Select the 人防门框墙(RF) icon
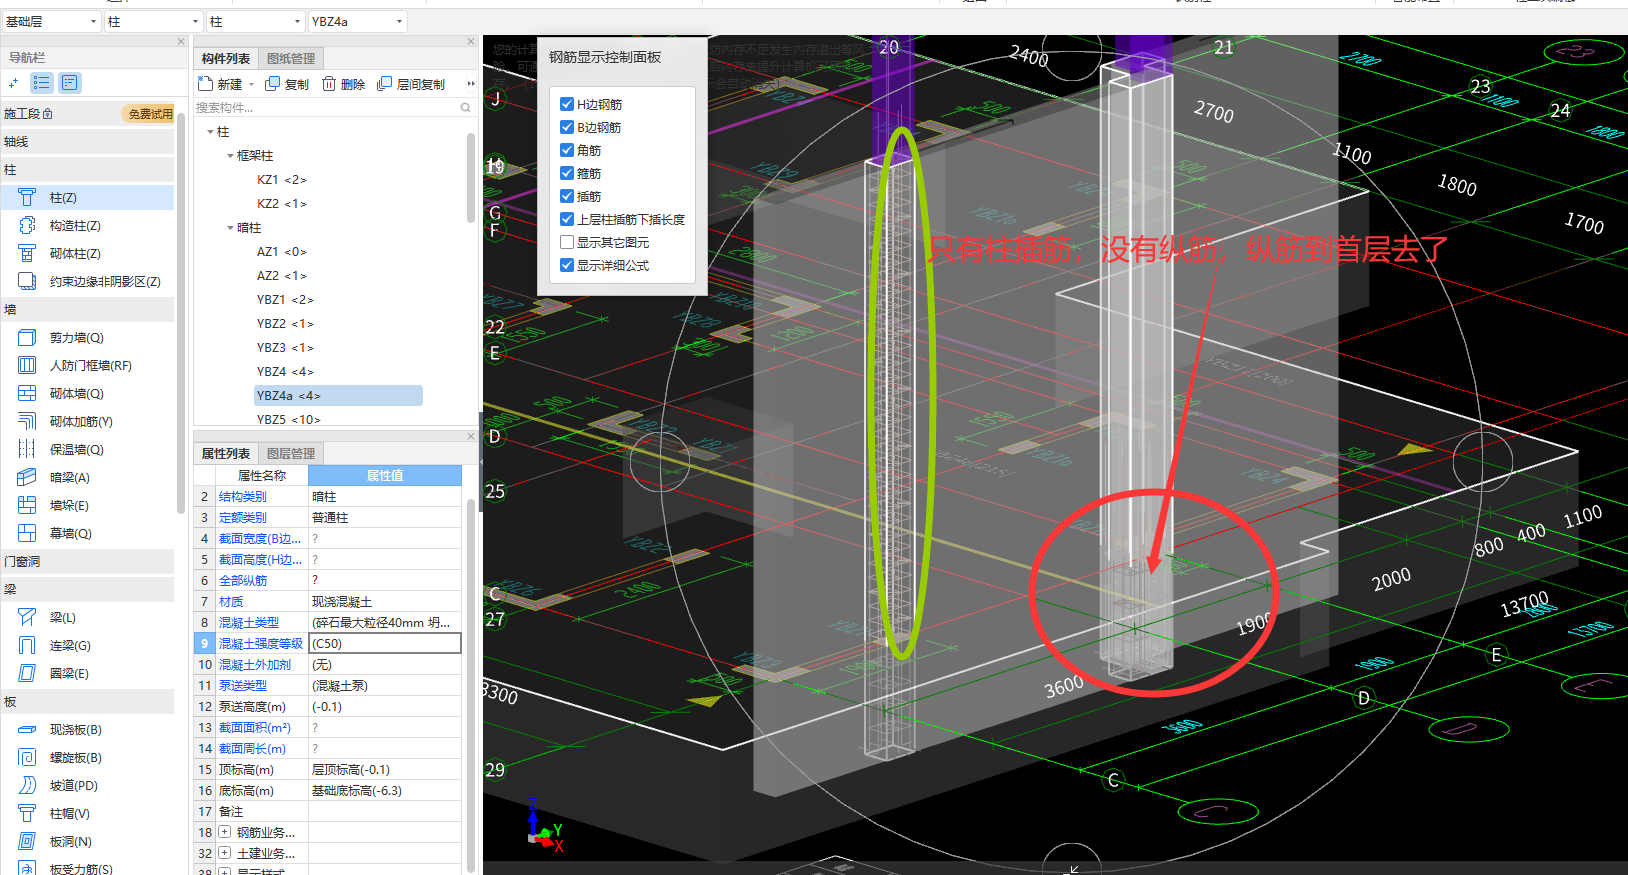1628x875 pixels. (27, 365)
